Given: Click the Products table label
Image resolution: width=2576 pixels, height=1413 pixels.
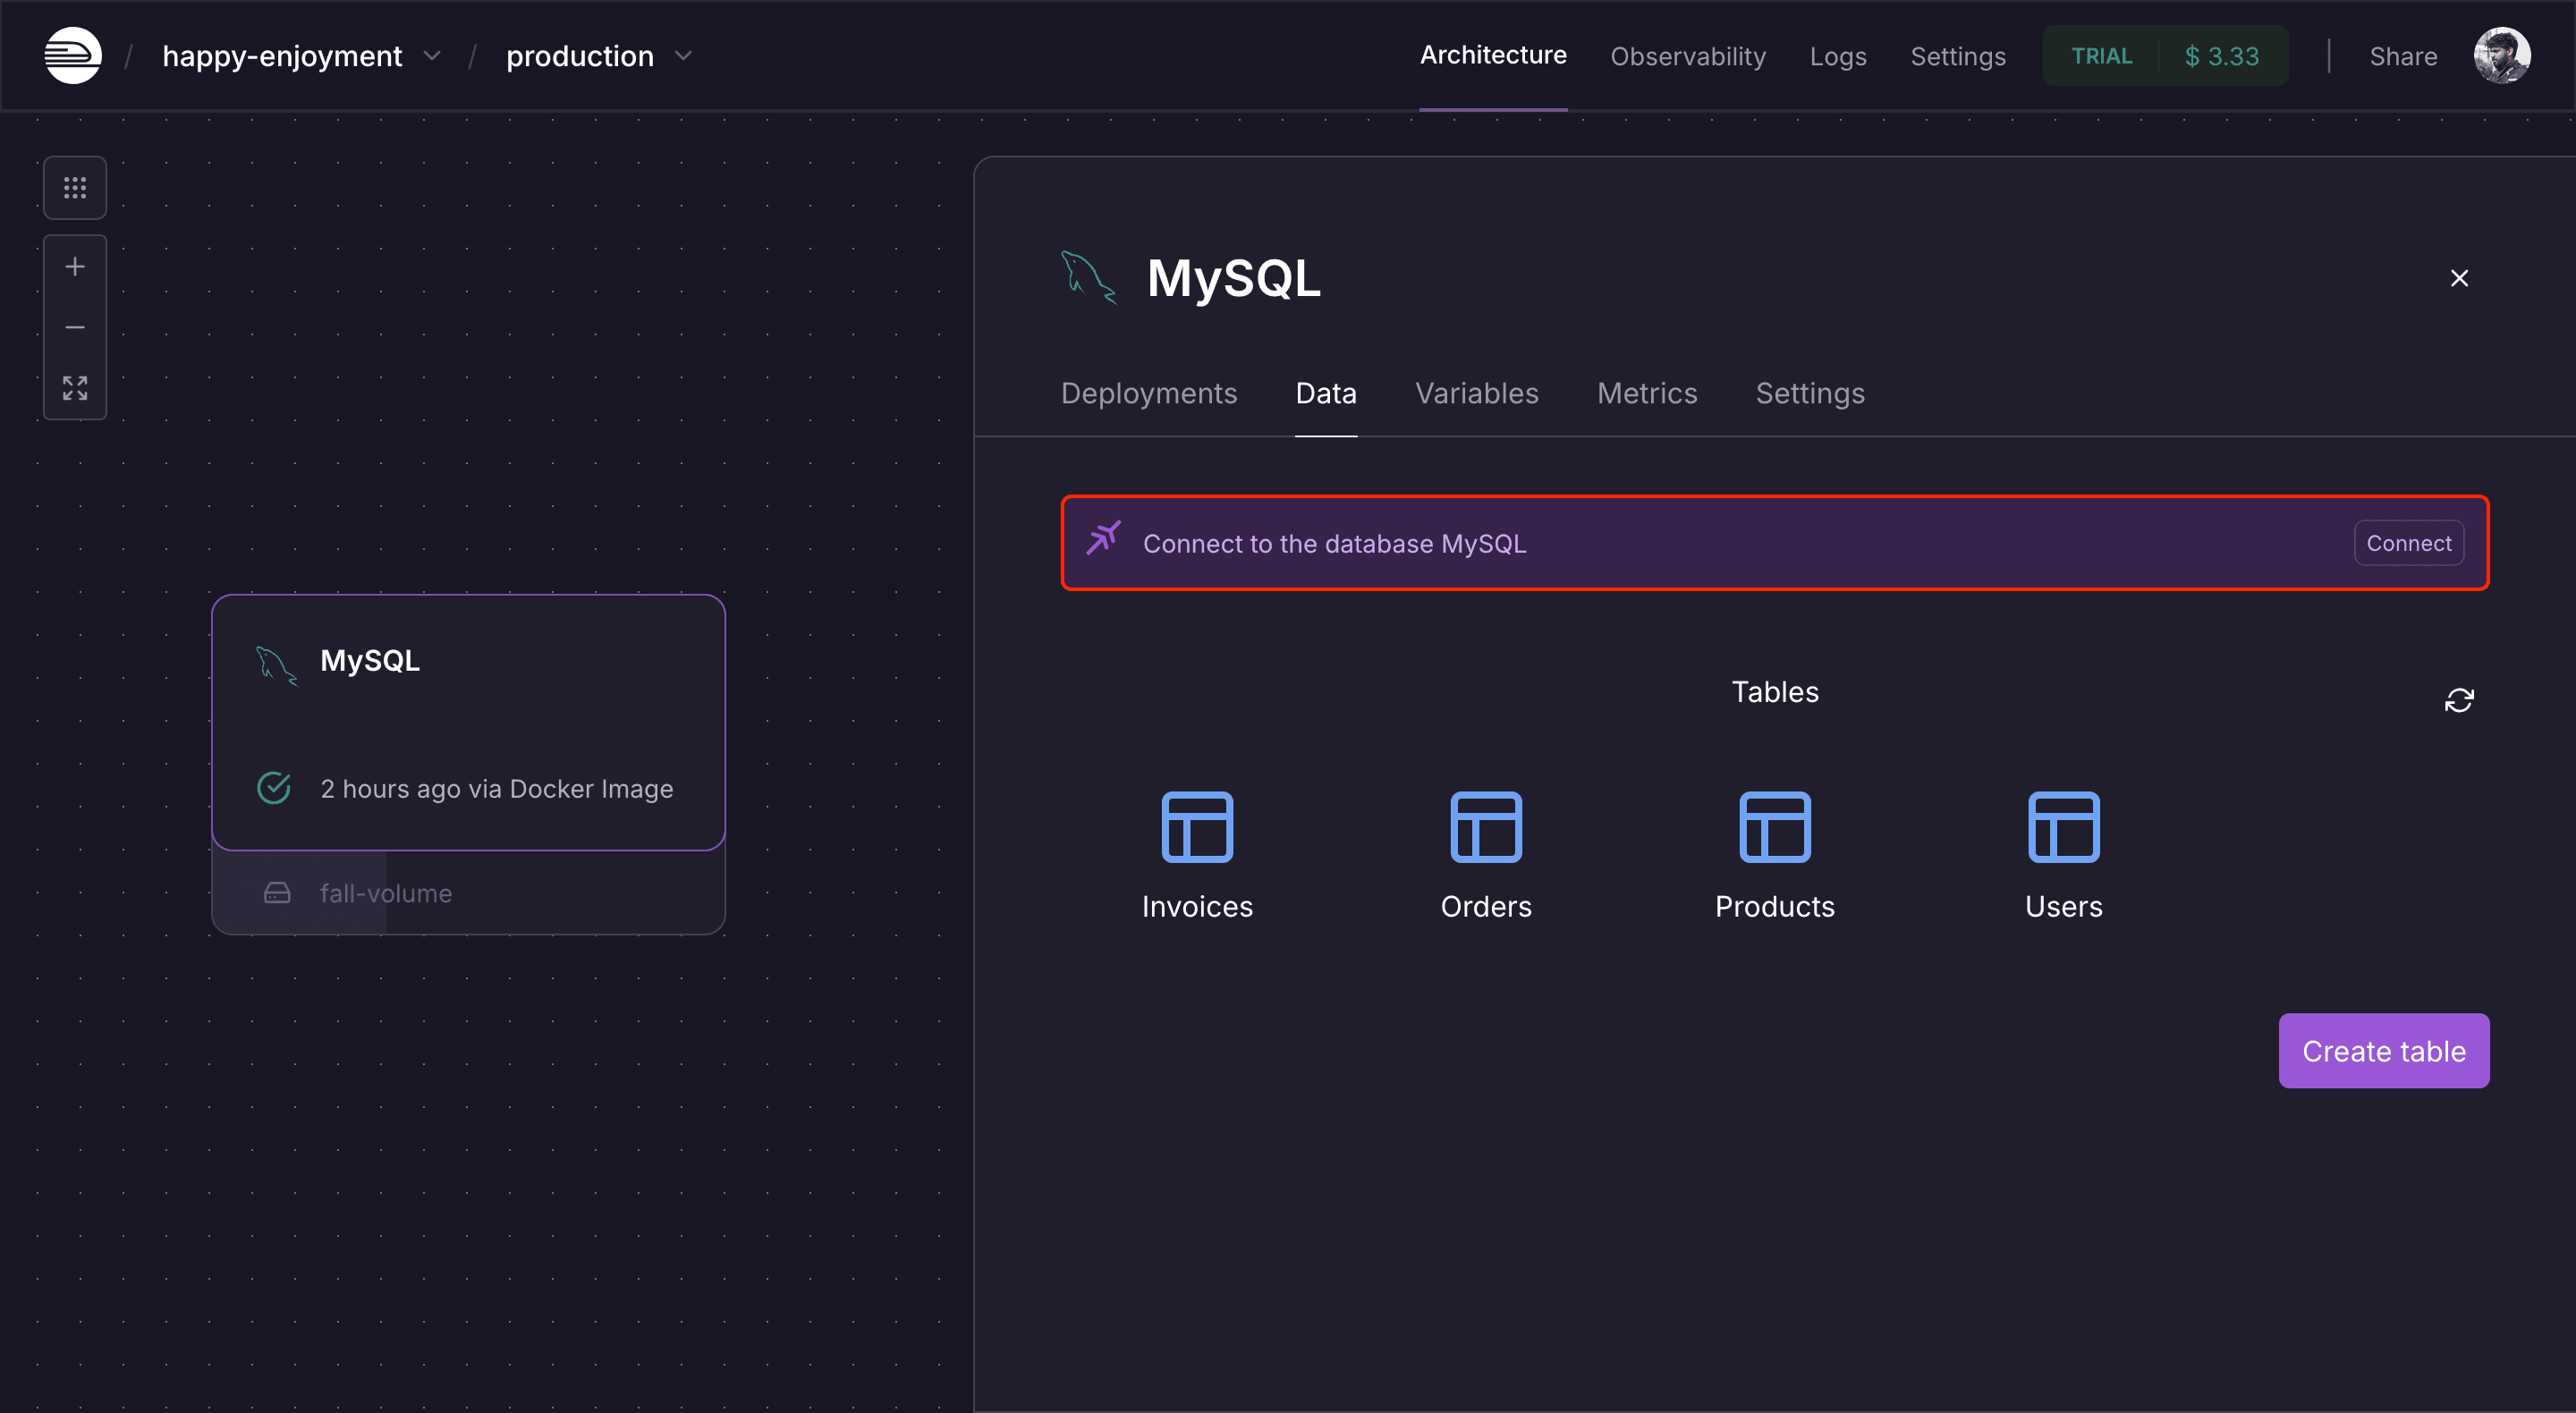Looking at the screenshot, I should pos(1775,906).
